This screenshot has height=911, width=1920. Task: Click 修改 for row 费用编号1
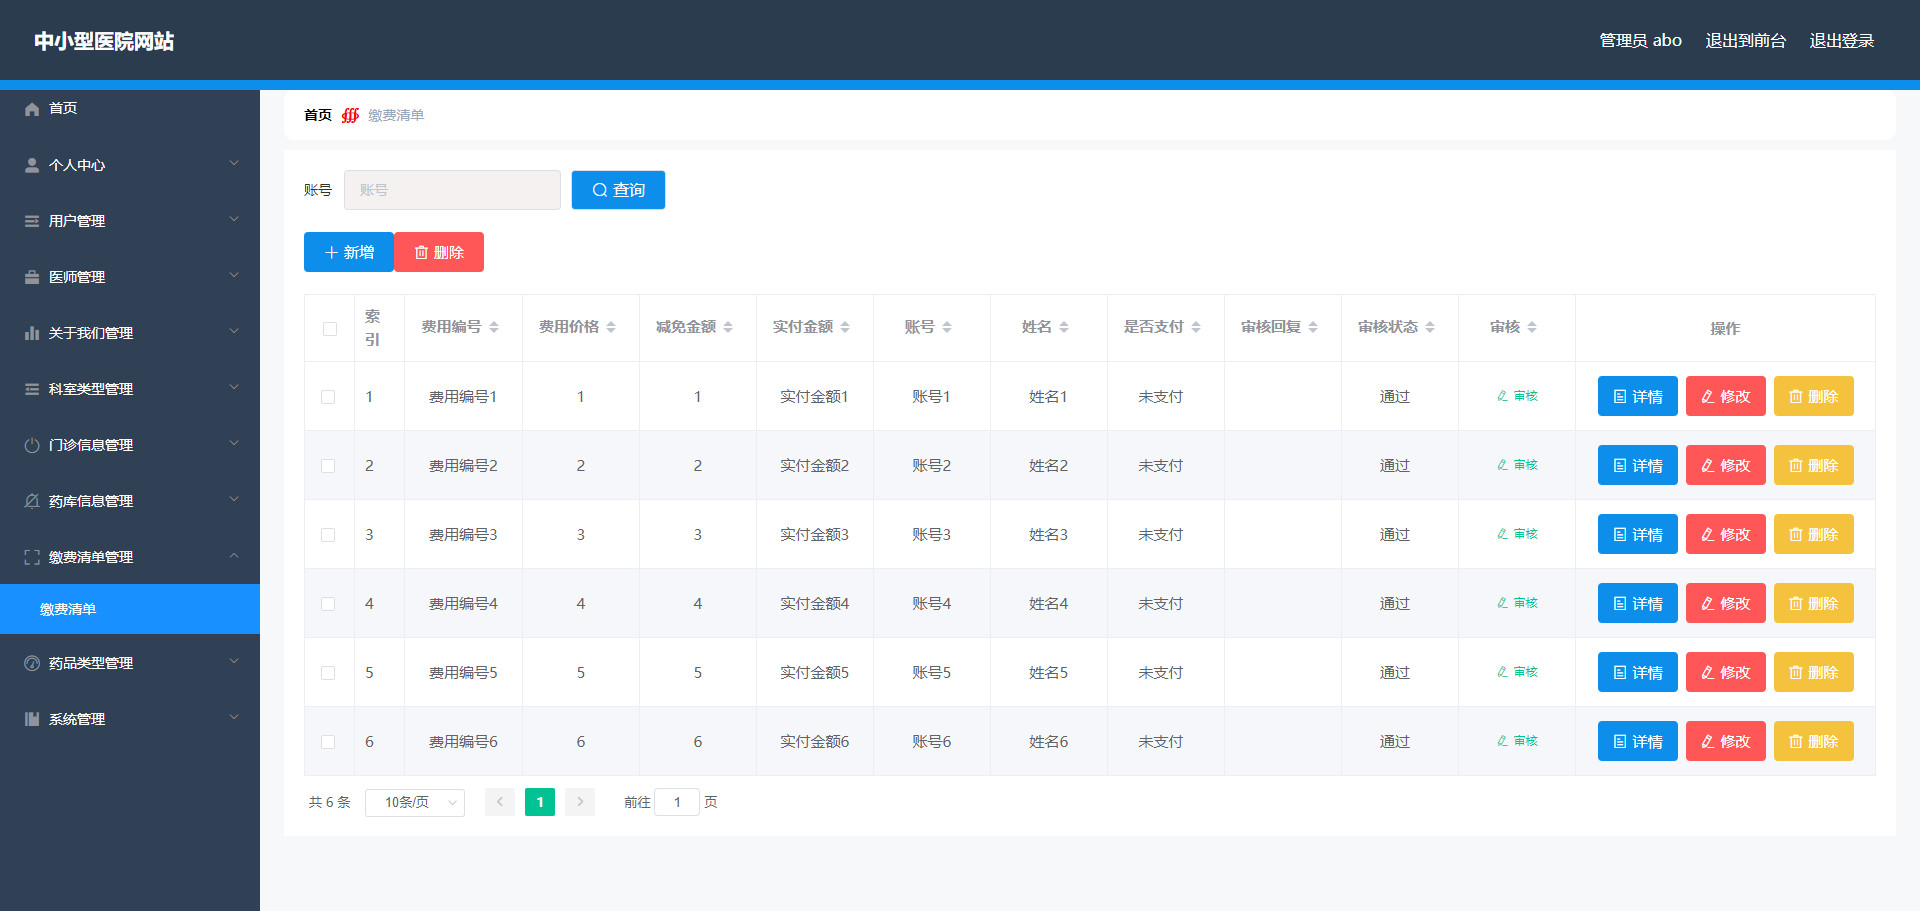(1725, 396)
